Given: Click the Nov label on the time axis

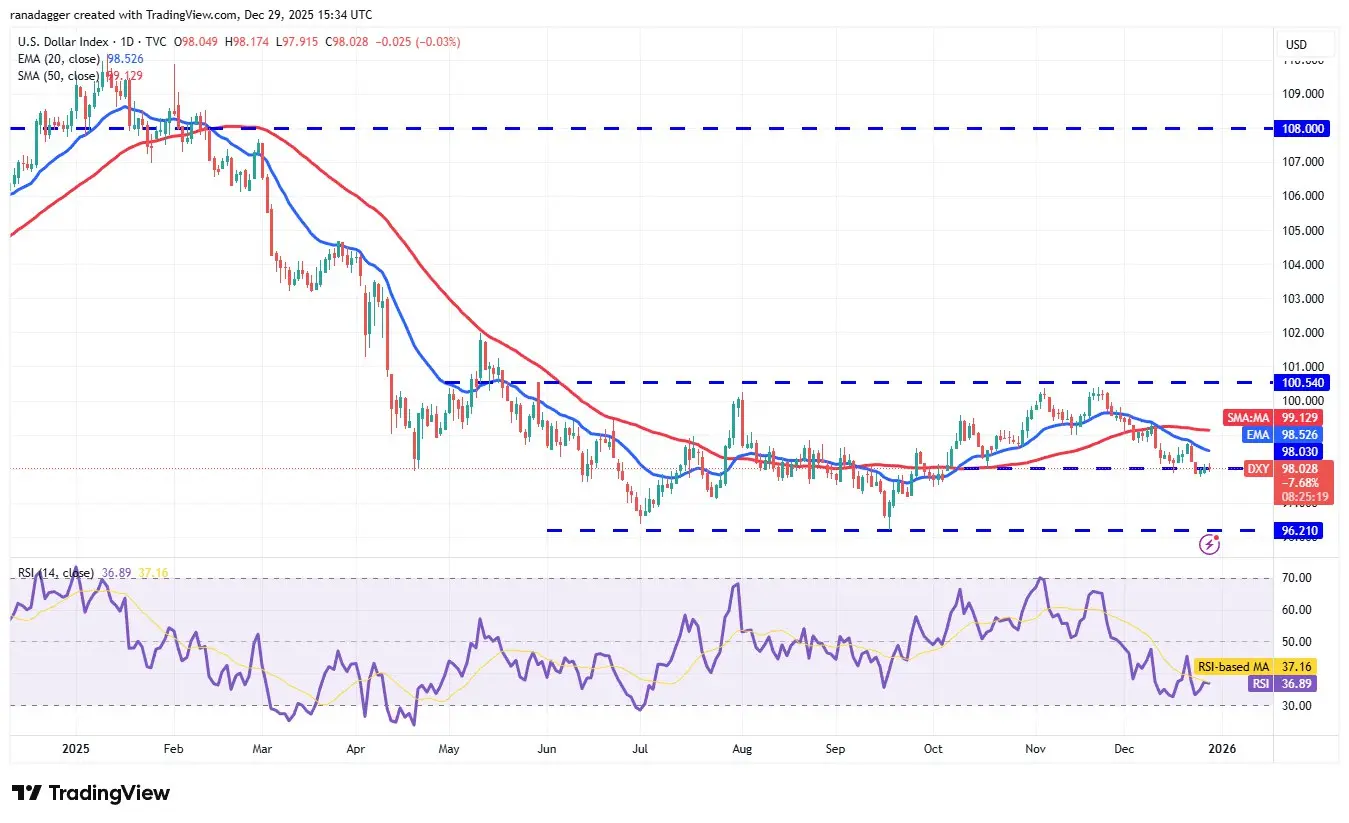Looking at the screenshot, I should (x=1035, y=748).
